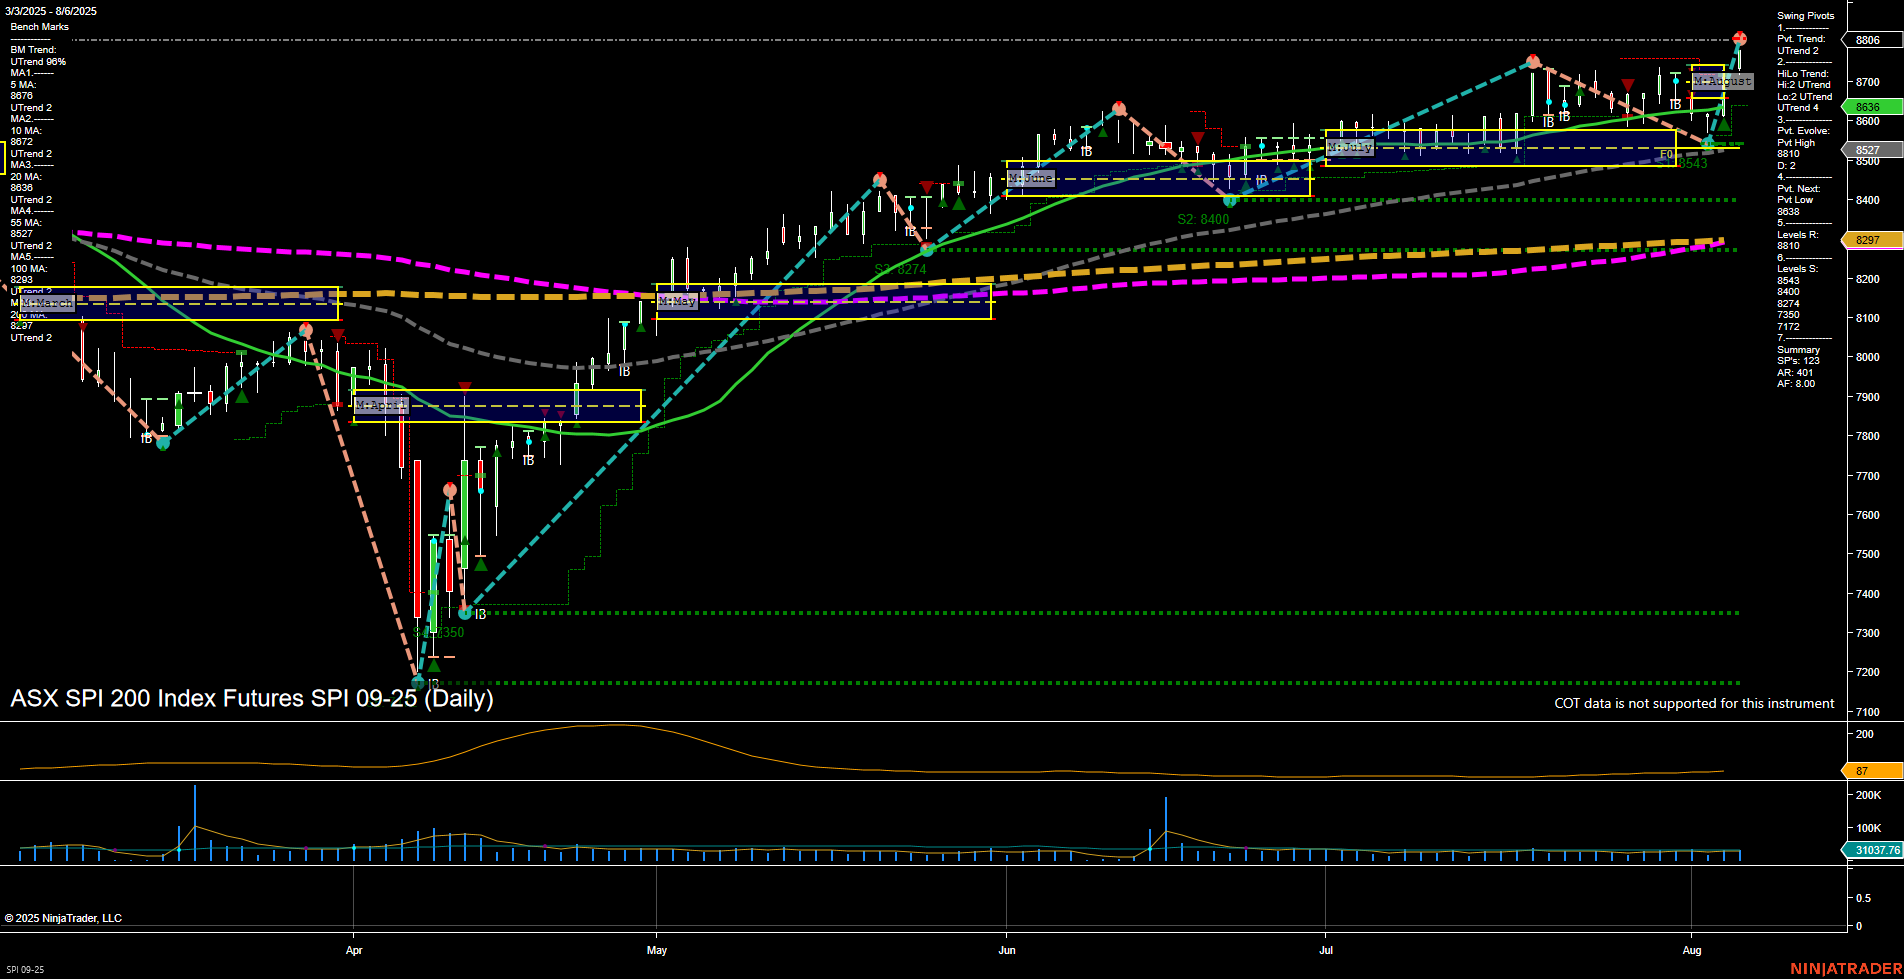Click the orange 87 indicator value tag
1904x979 pixels.
click(x=1862, y=770)
